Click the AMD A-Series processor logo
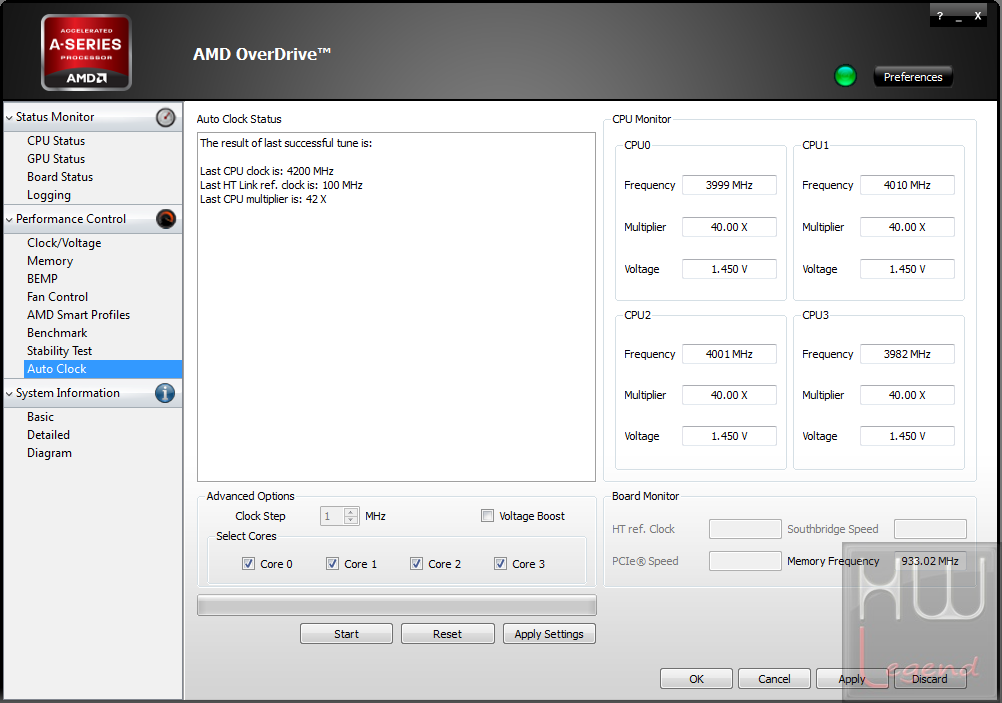The height and width of the screenshot is (703, 1002). click(x=86, y=52)
